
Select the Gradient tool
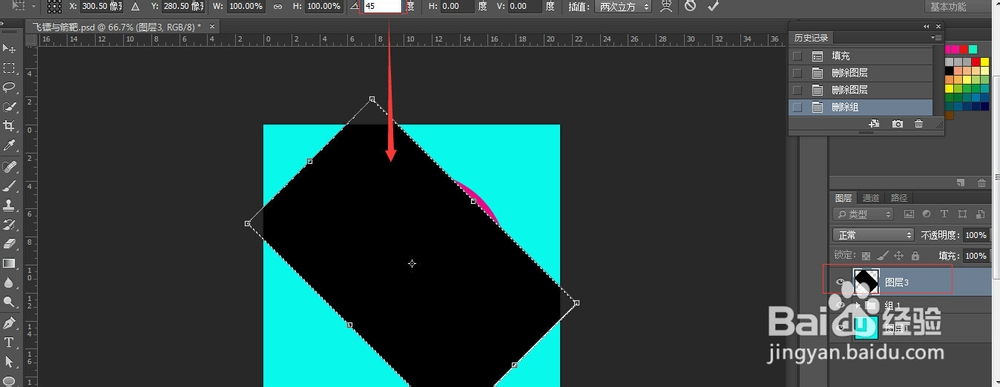pyautogui.click(x=10, y=263)
